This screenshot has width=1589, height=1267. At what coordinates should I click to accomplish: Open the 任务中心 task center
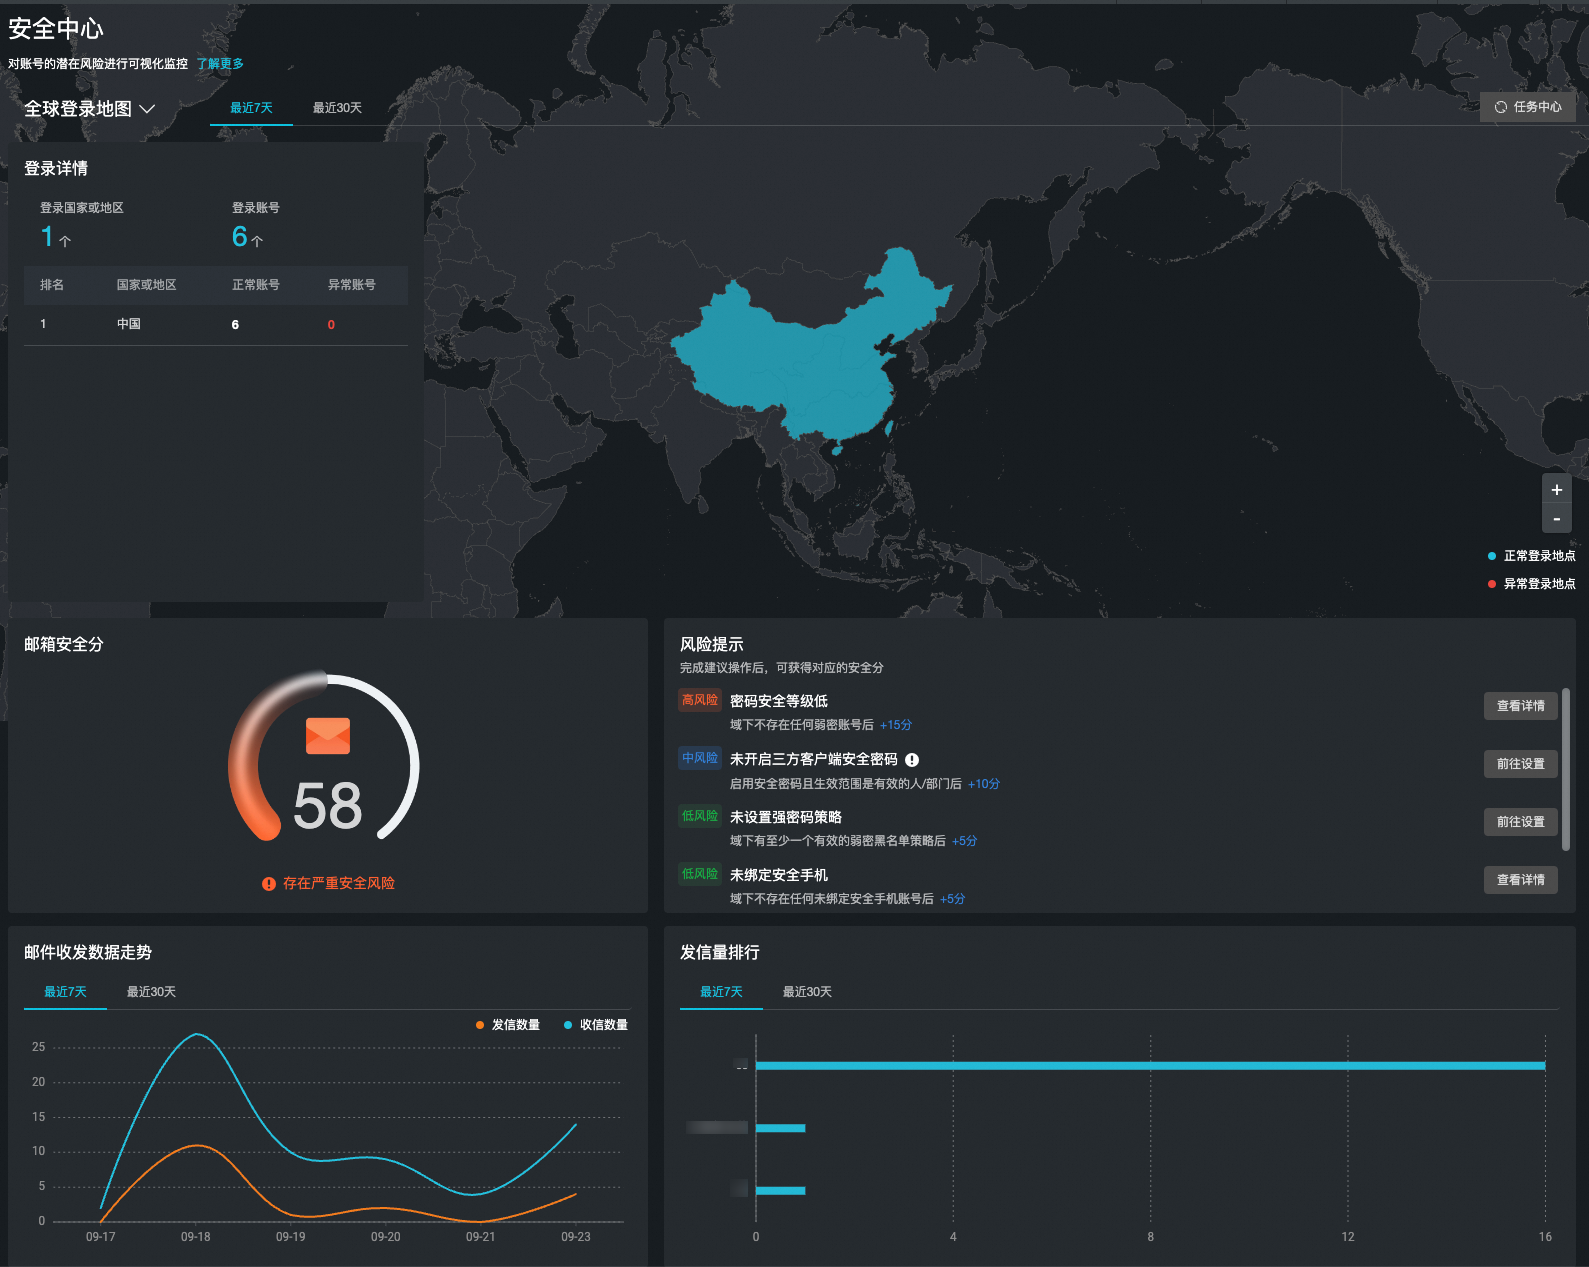[x=1527, y=107]
